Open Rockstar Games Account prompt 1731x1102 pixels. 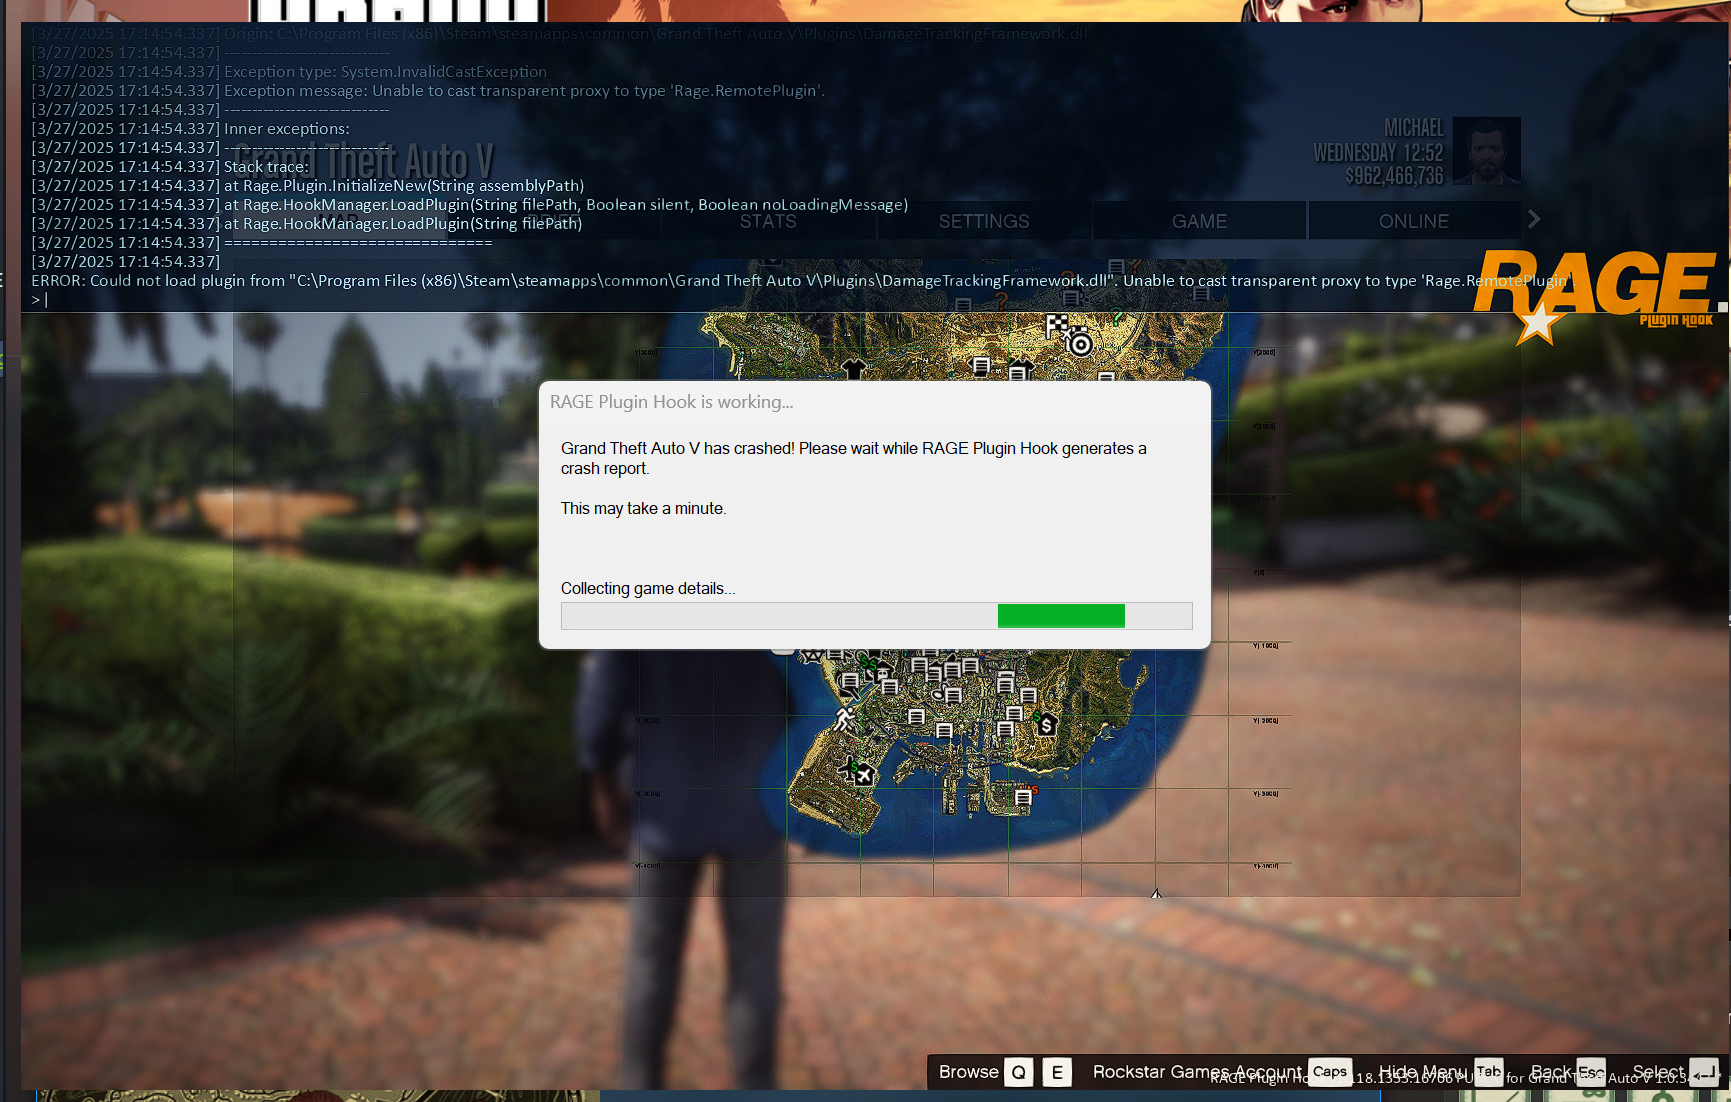point(1221,1072)
